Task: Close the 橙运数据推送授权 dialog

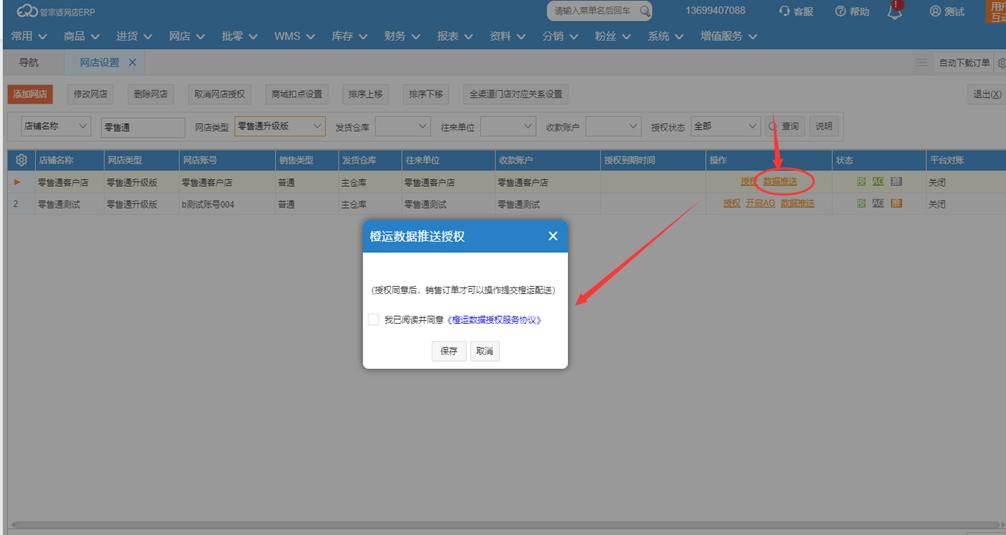Action: coord(552,236)
